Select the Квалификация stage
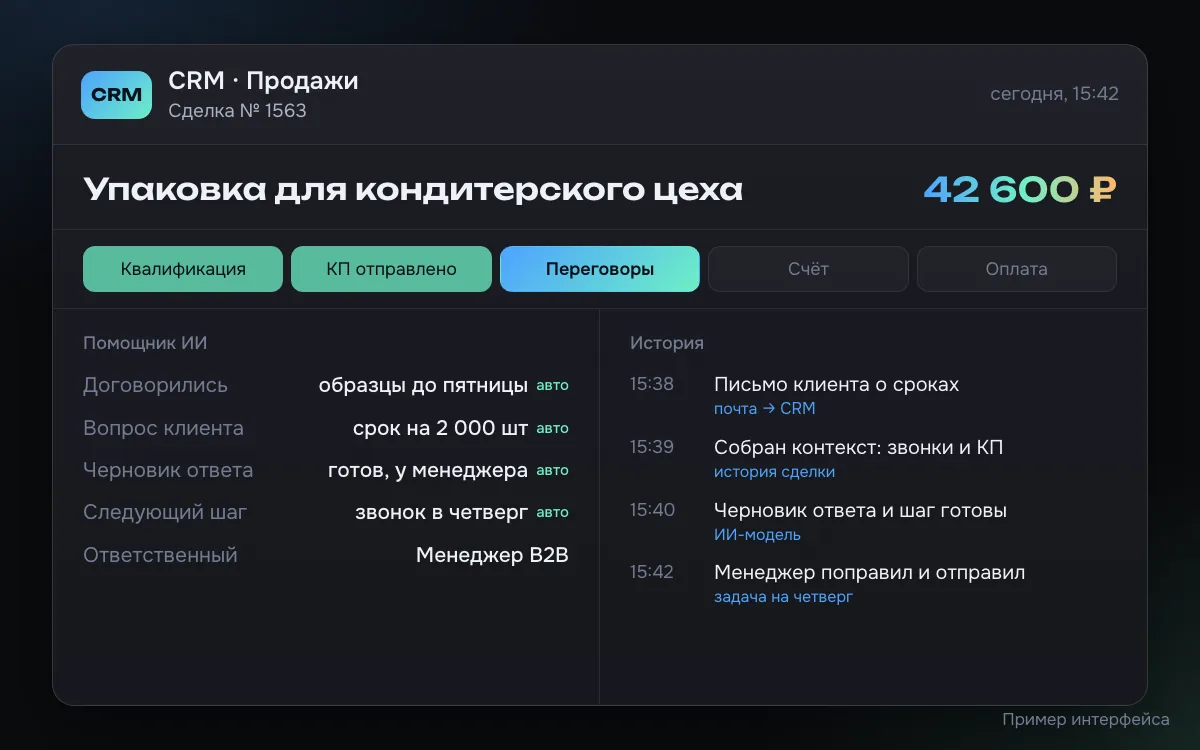 (183, 269)
